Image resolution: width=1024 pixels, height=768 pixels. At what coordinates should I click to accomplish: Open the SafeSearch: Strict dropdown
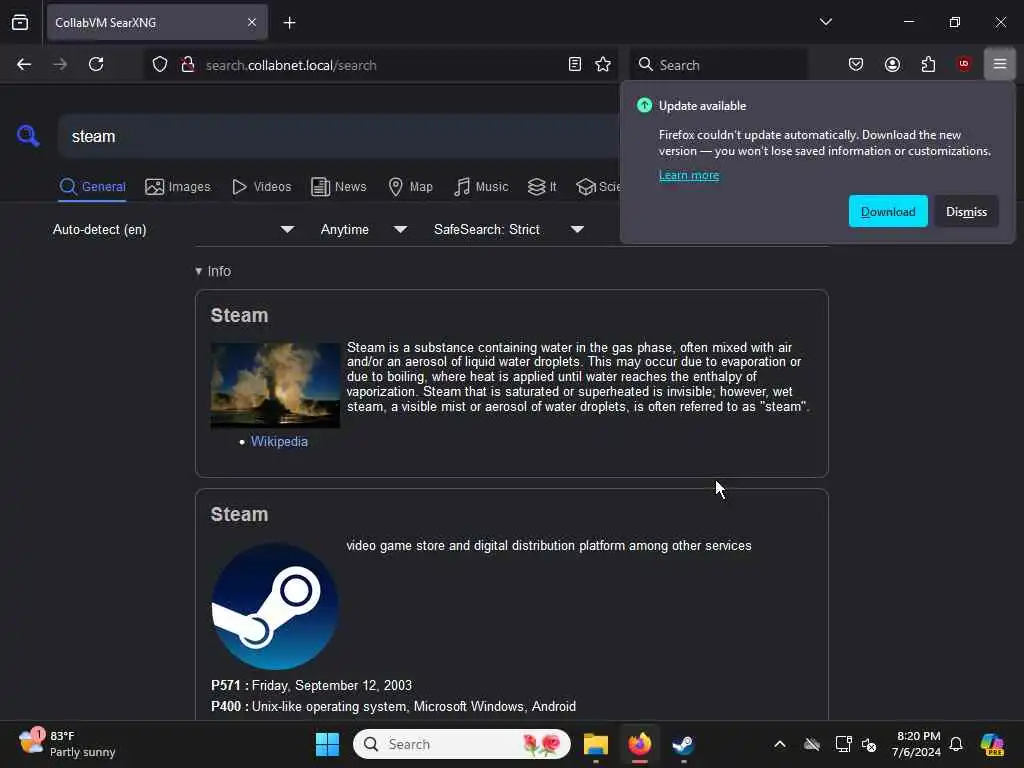(509, 229)
